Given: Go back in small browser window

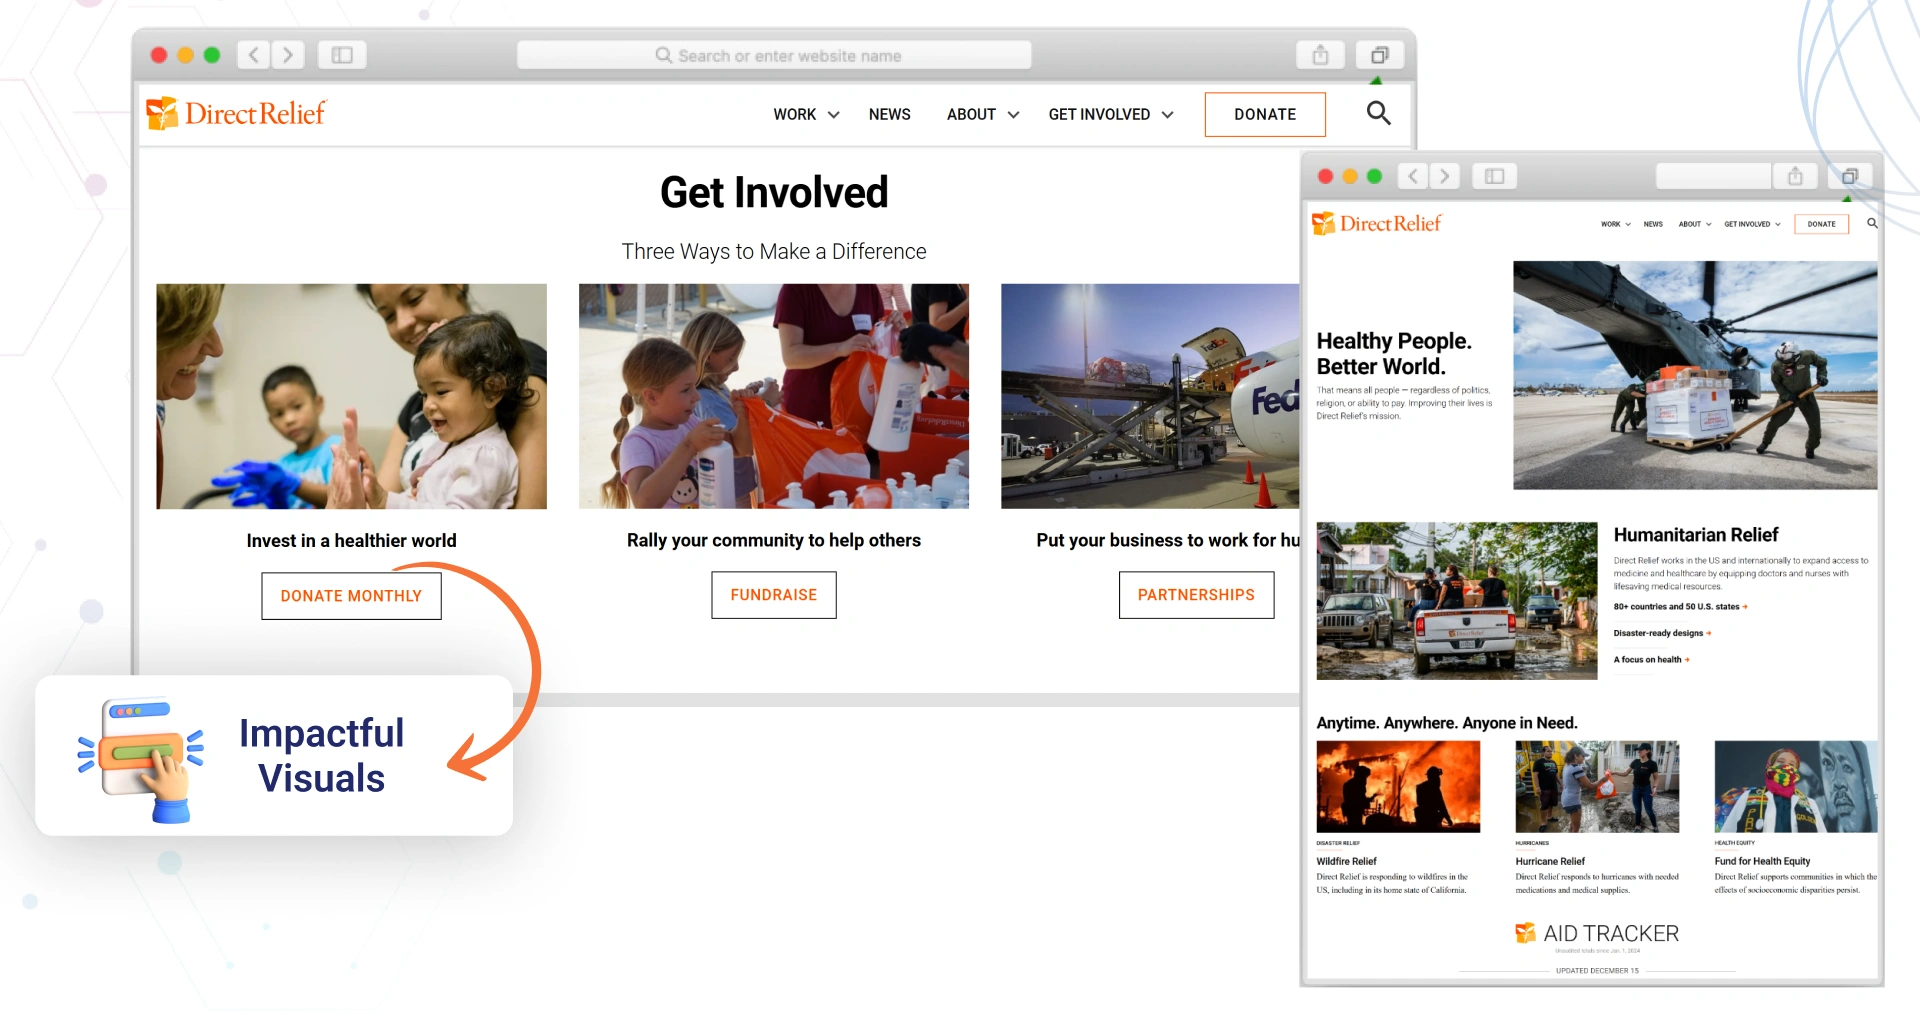Looking at the screenshot, I should pos(1413,177).
